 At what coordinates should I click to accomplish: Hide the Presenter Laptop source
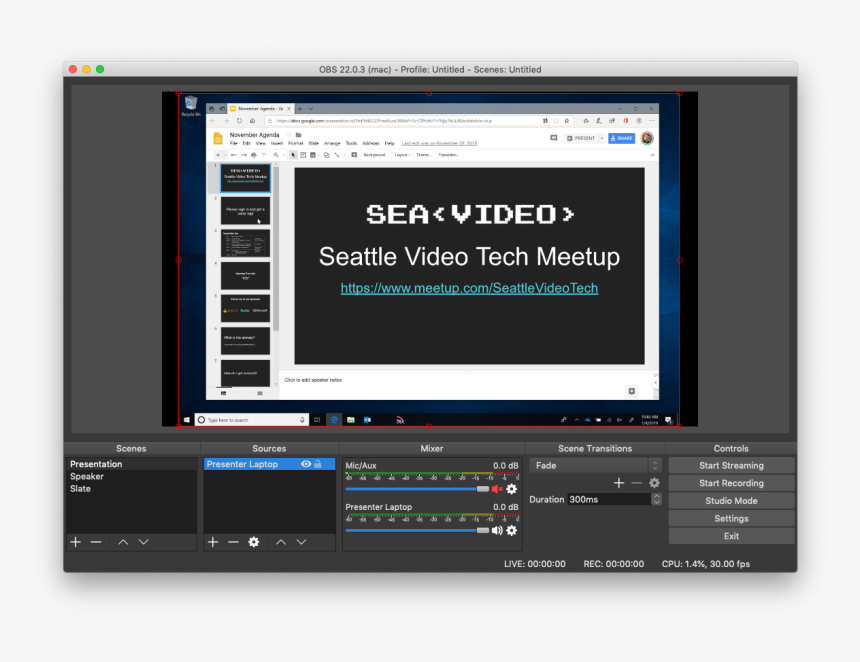[x=305, y=464]
